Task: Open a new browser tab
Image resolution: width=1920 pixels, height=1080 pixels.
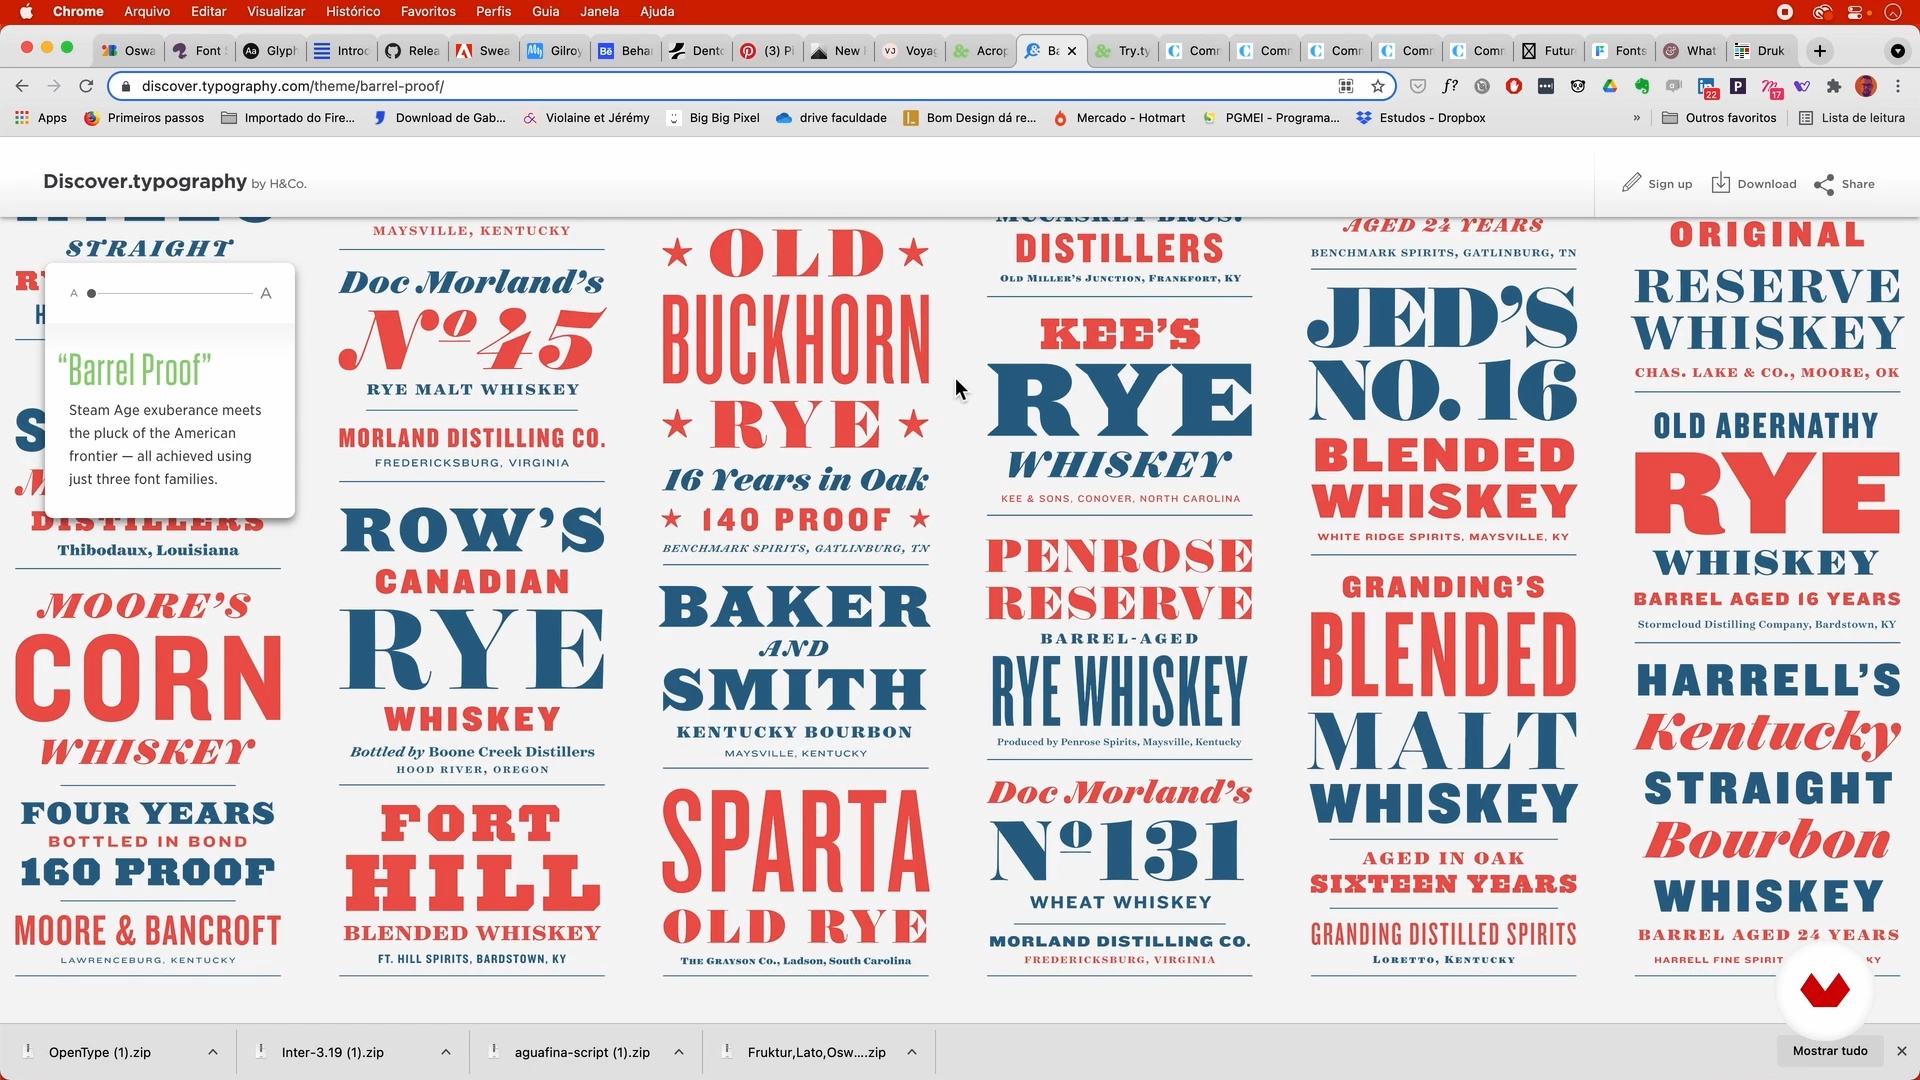Action: tap(1820, 51)
